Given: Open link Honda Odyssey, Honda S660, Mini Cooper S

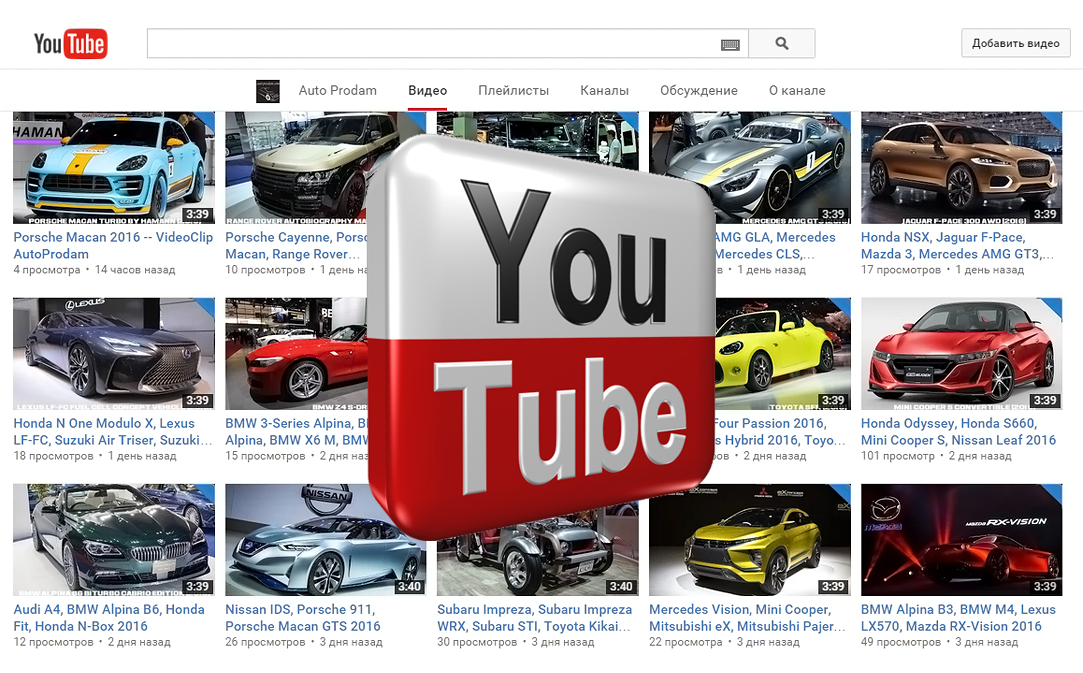Looking at the screenshot, I should point(958,431).
